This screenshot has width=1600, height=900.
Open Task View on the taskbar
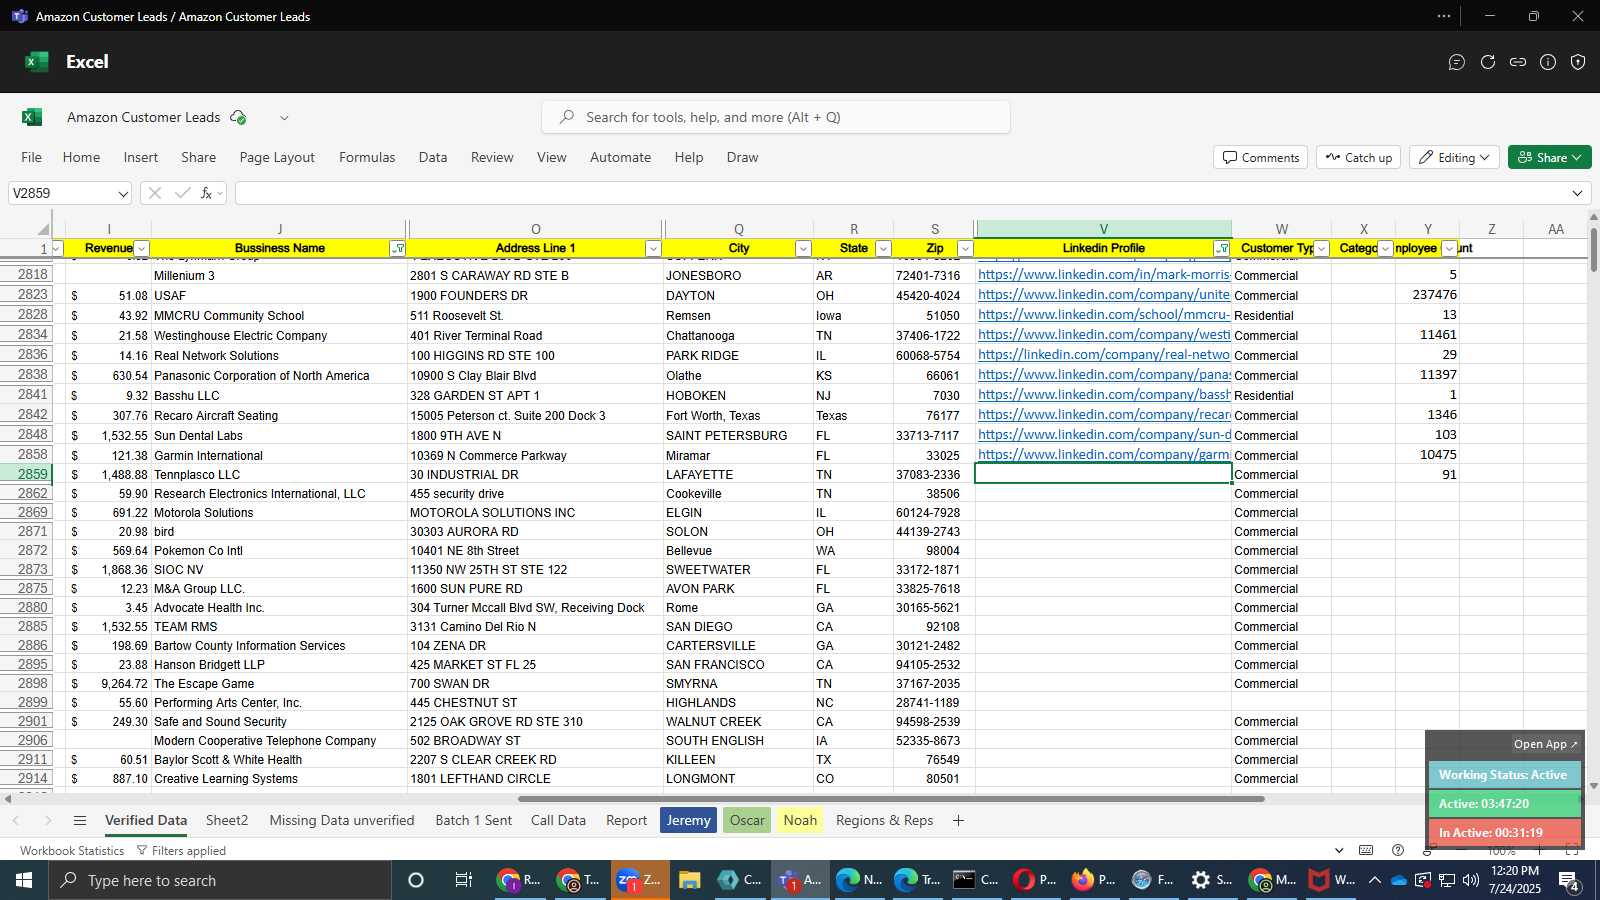tap(464, 880)
